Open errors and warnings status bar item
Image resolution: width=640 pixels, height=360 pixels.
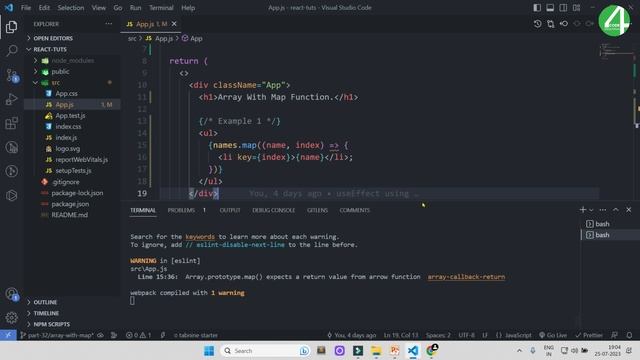(139, 335)
